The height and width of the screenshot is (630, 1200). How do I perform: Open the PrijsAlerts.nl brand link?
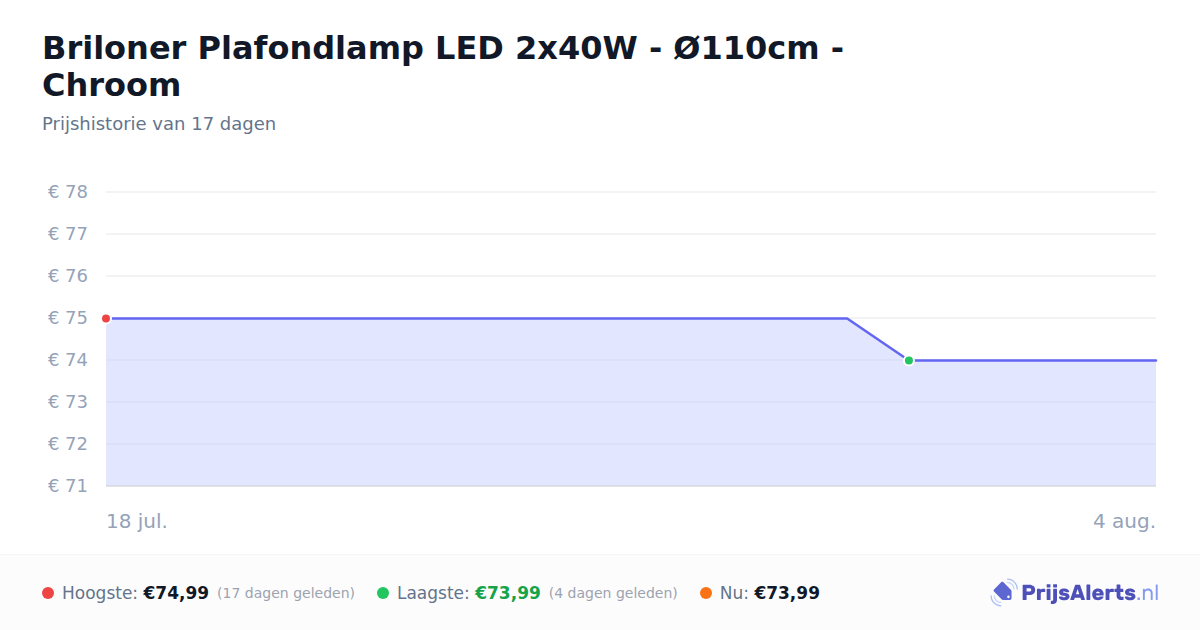1074,593
